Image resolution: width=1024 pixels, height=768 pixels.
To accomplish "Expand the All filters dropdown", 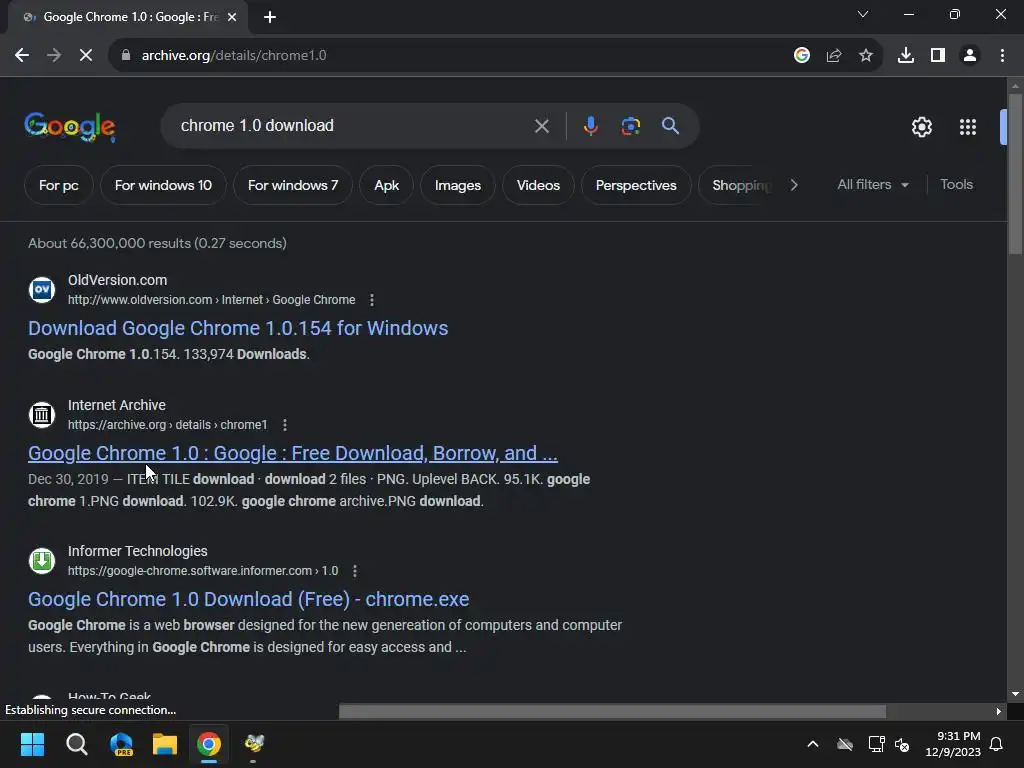I will coord(872,185).
